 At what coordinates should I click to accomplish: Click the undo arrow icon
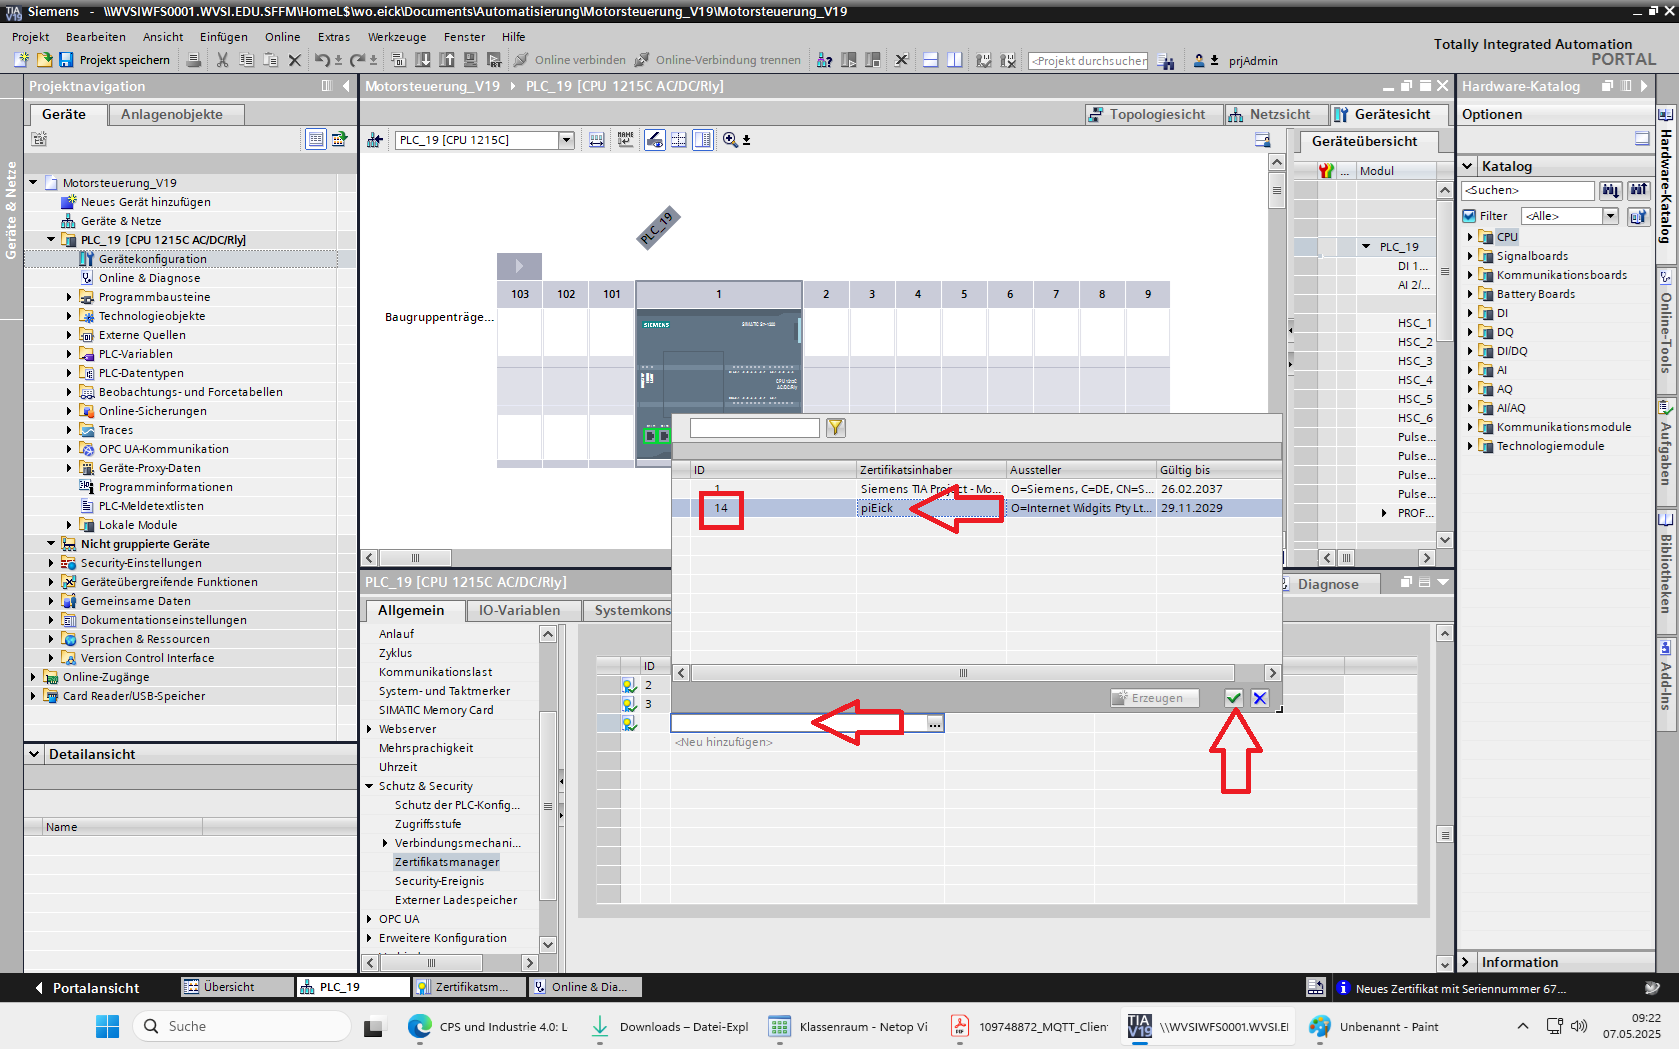coord(322,60)
